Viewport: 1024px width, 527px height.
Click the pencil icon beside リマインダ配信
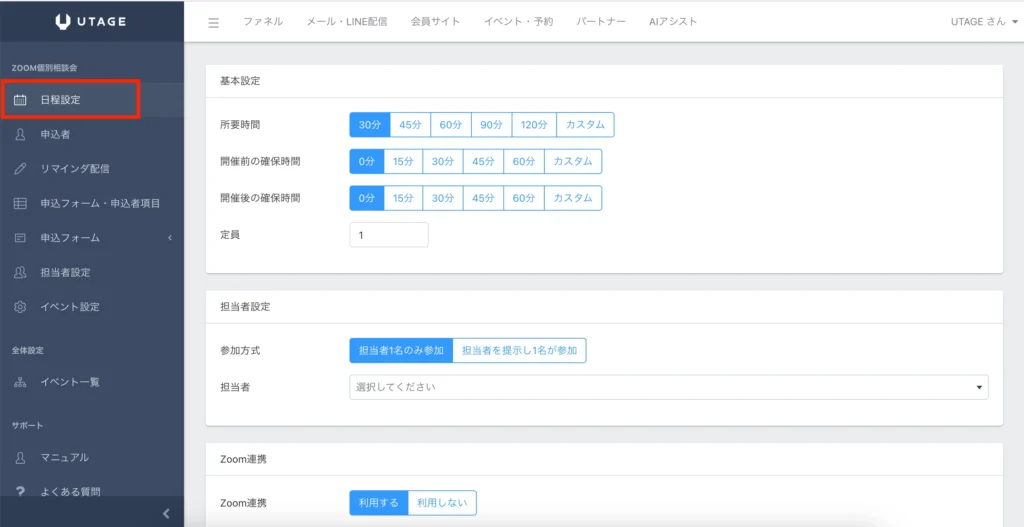tap(20, 168)
